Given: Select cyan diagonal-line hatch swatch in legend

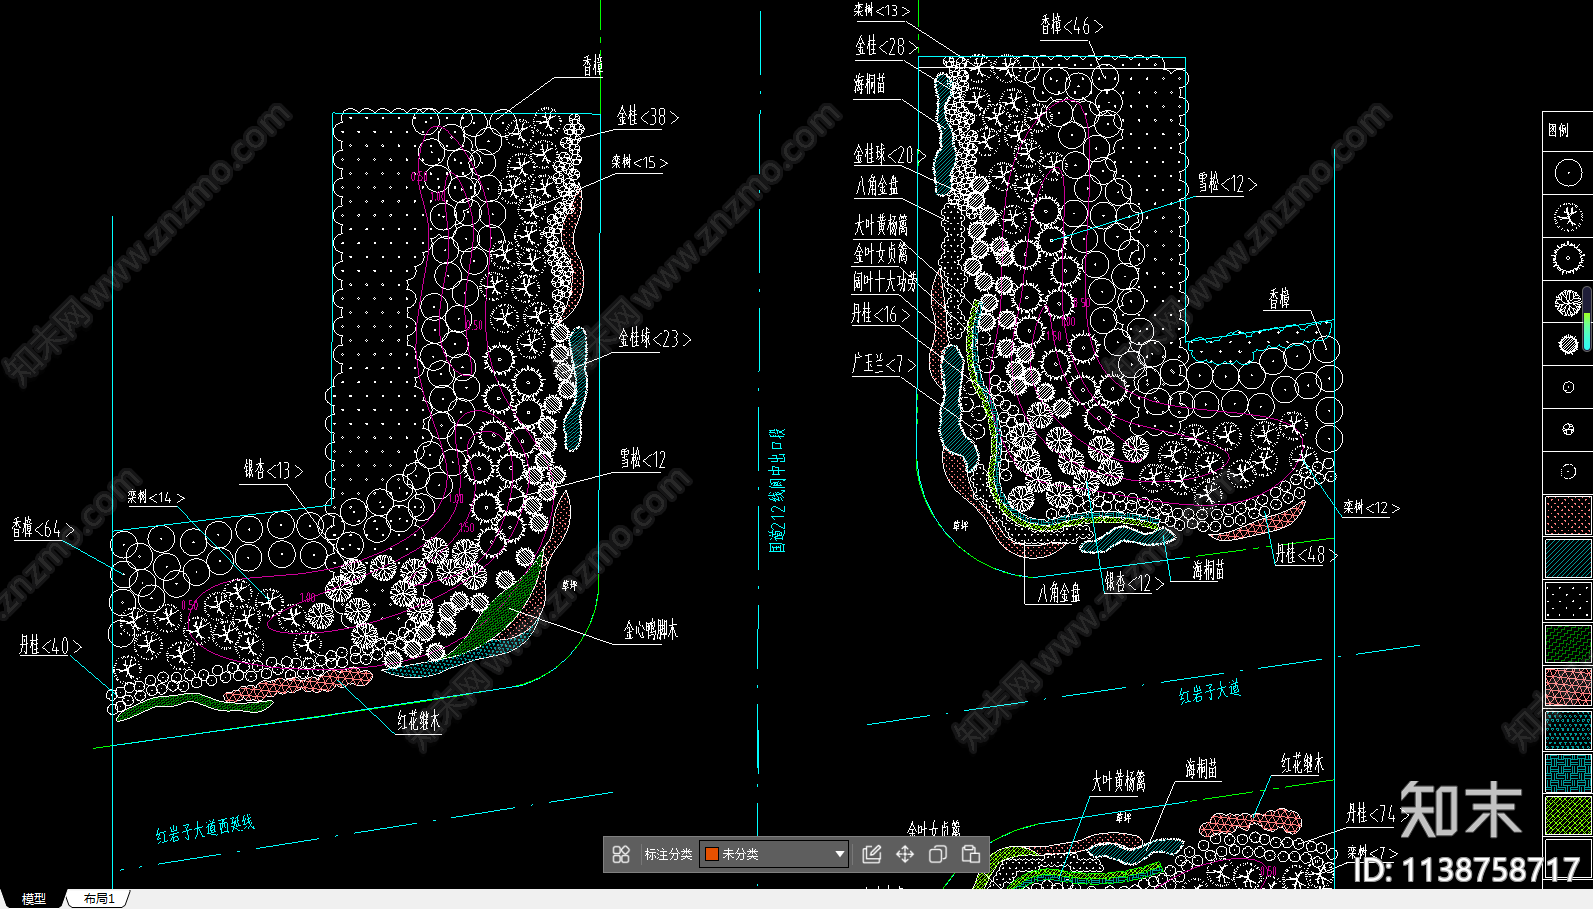Looking at the screenshot, I should pyautogui.click(x=1567, y=558).
